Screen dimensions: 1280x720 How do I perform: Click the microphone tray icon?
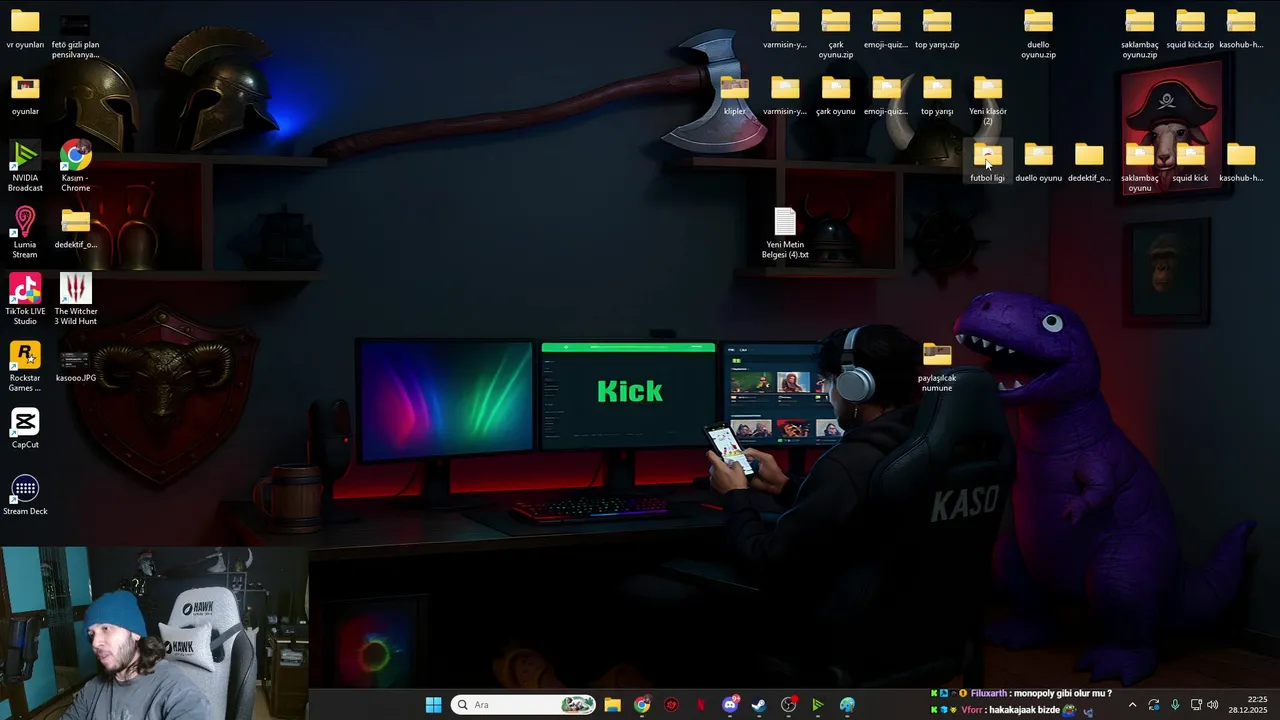click(x=1175, y=705)
